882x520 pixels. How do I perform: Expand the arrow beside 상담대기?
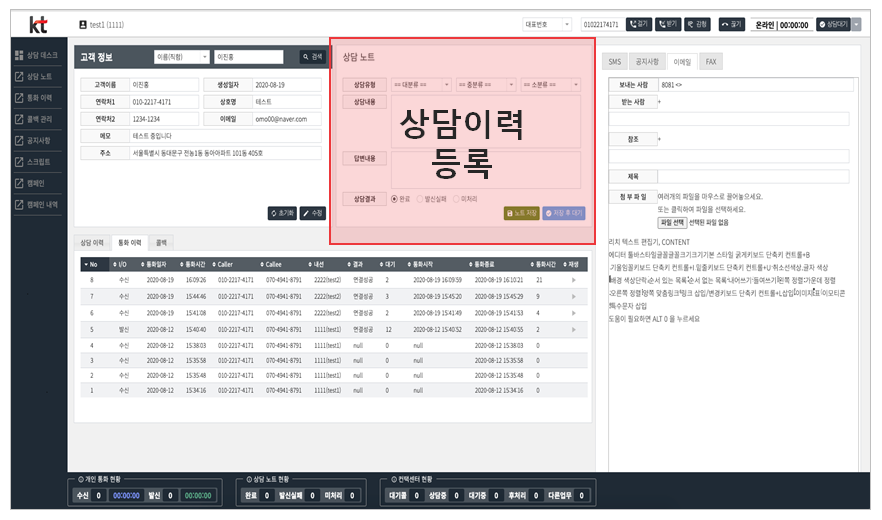pos(856,24)
